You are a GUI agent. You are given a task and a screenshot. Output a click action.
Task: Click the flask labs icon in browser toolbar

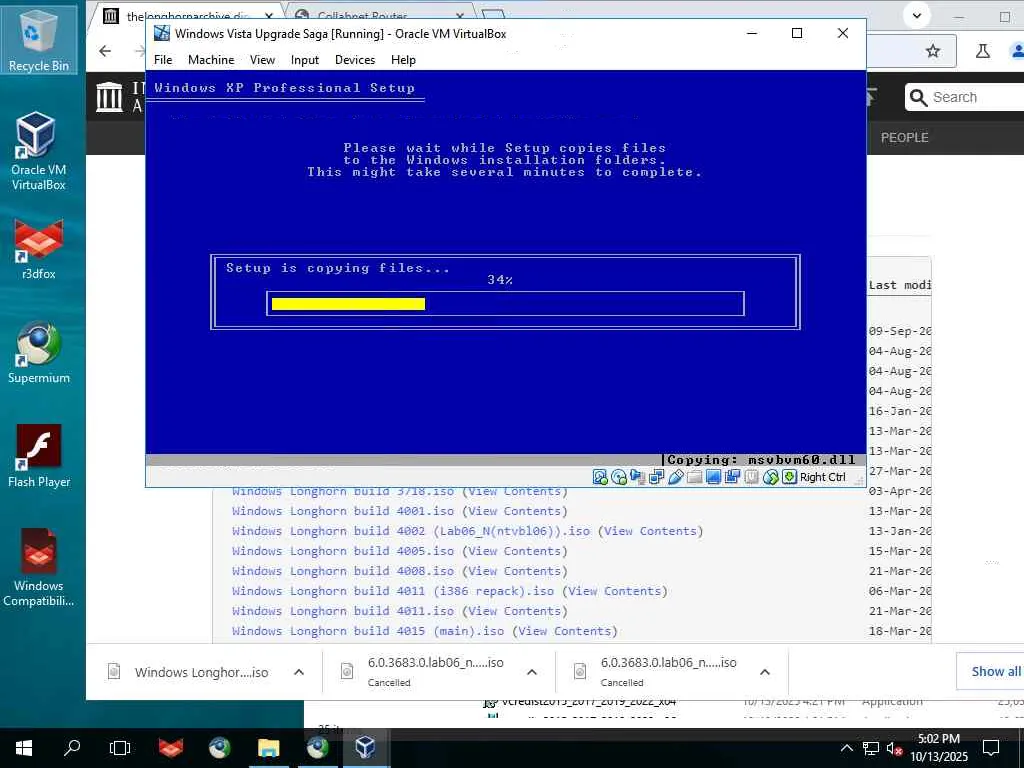pyautogui.click(x=982, y=51)
